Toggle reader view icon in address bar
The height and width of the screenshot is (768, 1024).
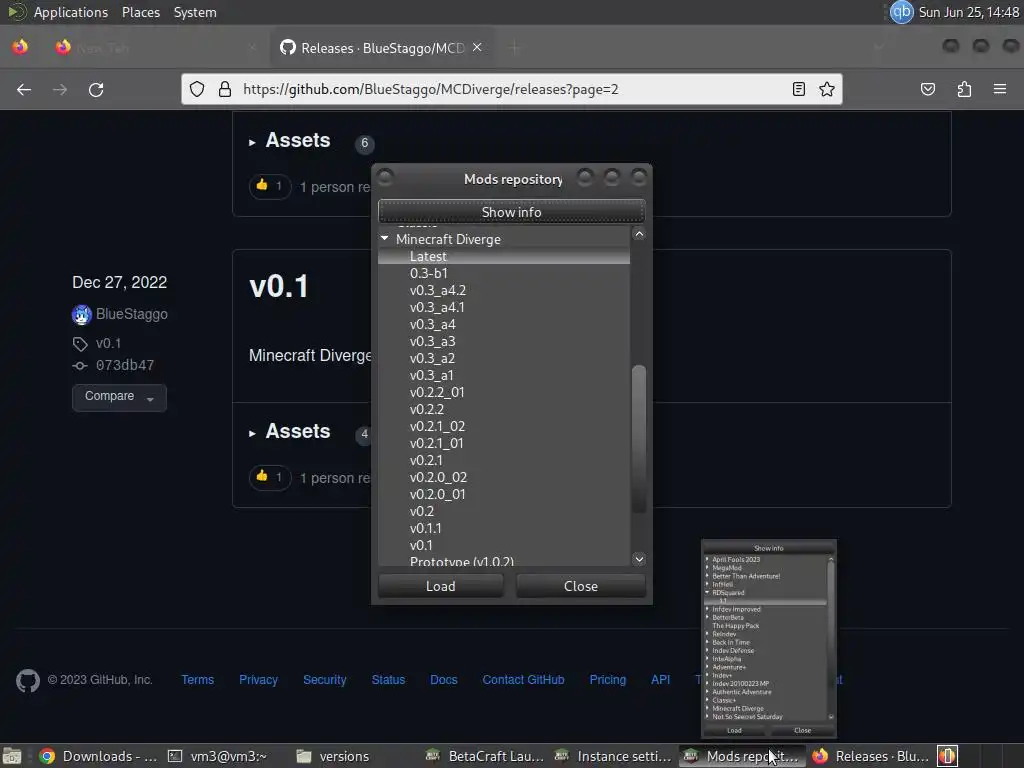[798, 89]
